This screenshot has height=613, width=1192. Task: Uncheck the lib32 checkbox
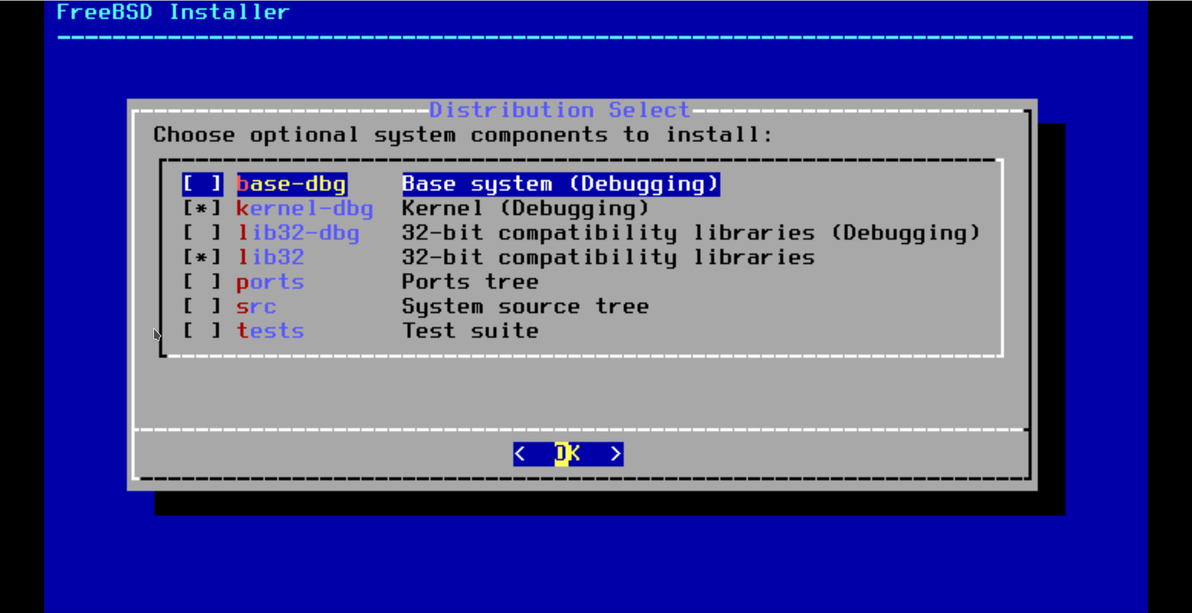pyautogui.click(x=202, y=257)
